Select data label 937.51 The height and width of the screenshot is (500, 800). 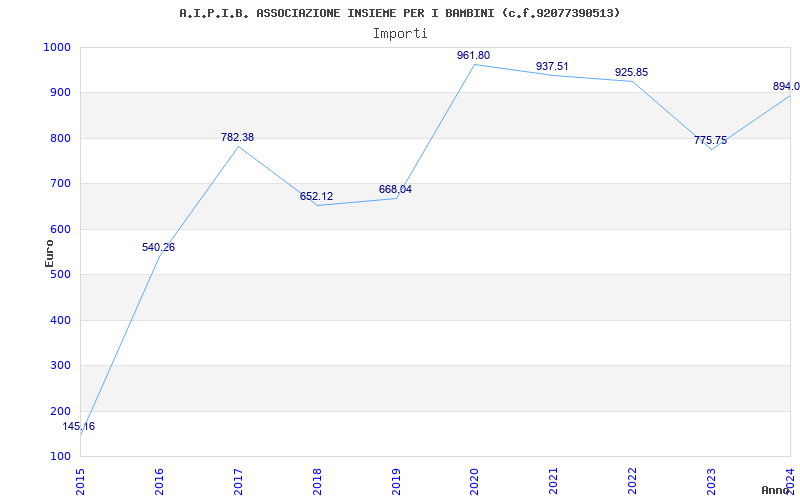click(x=552, y=67)
